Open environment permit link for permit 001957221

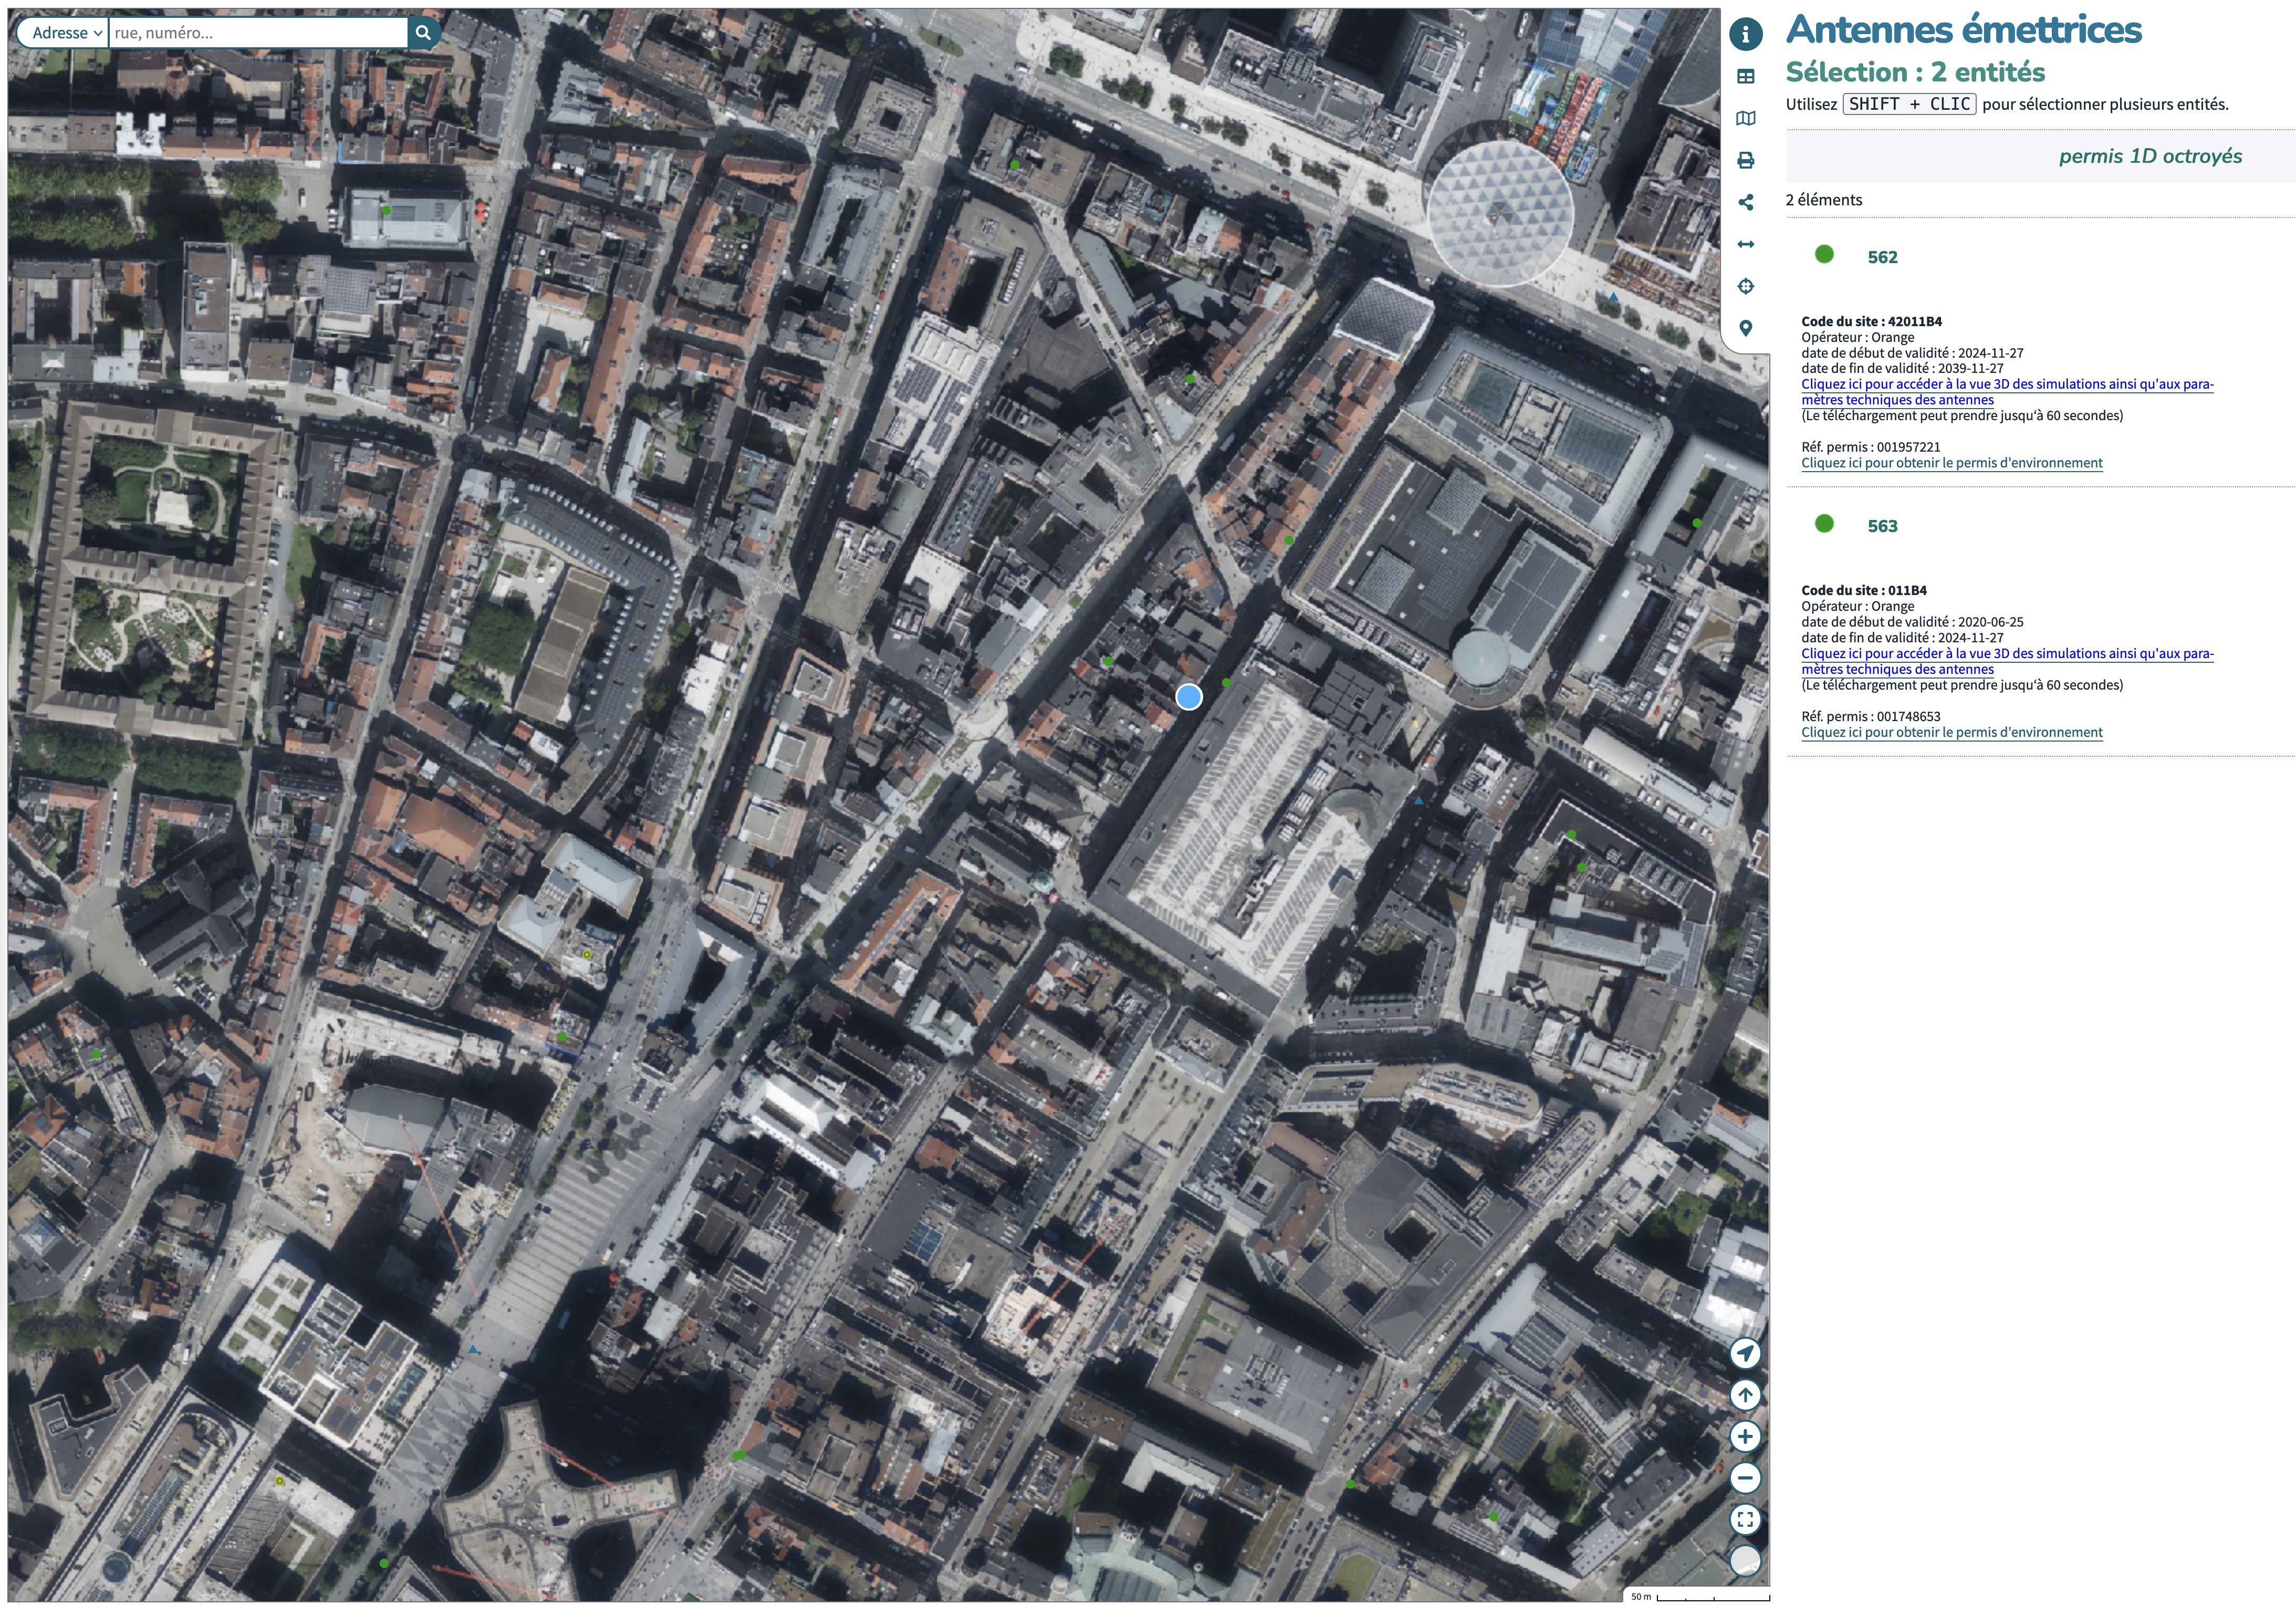(x=1952, y=463)
